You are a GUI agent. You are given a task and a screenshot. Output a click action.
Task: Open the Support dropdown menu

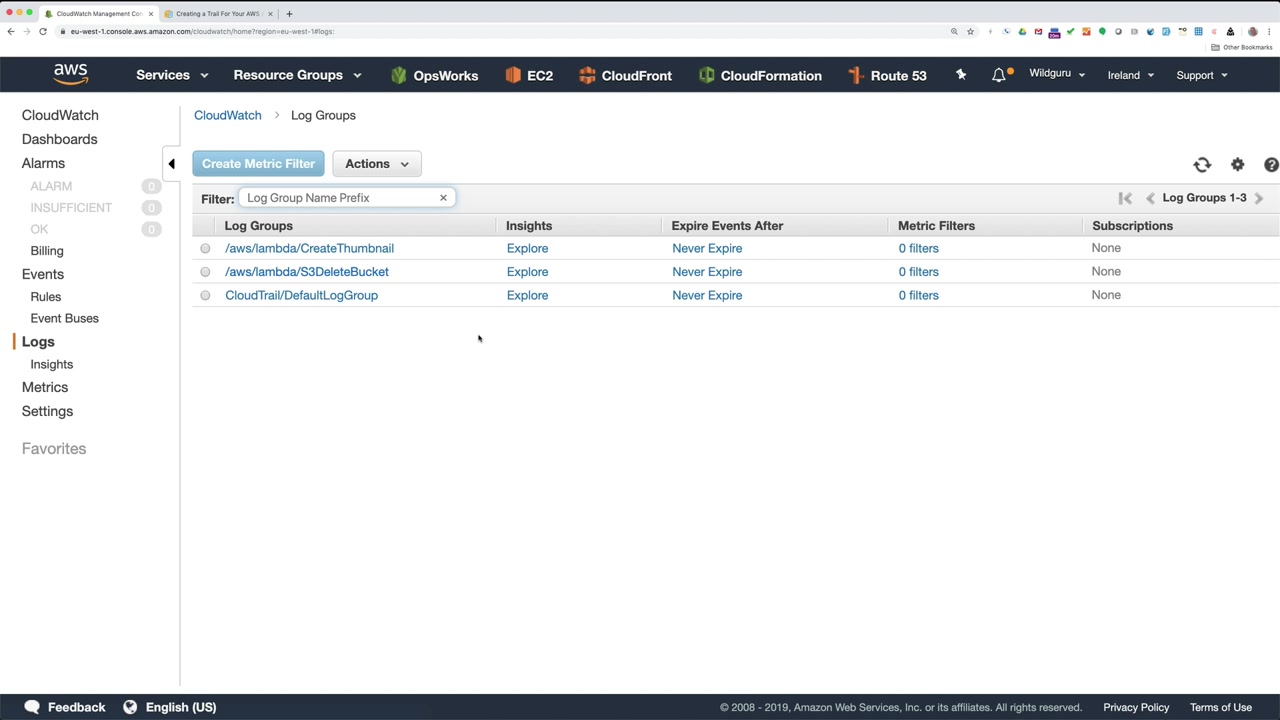(x=1201, y=75)
